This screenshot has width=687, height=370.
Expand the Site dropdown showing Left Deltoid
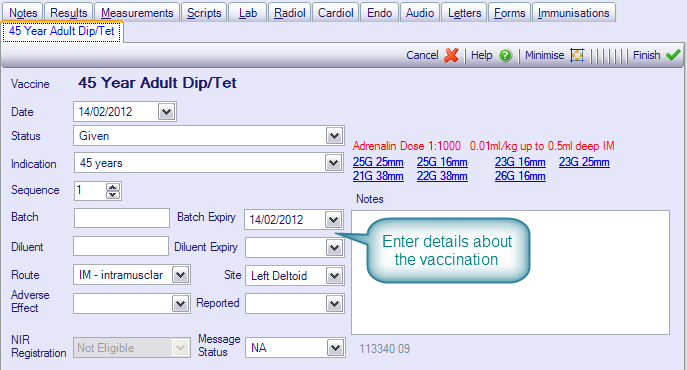click(x=334, y=276)
